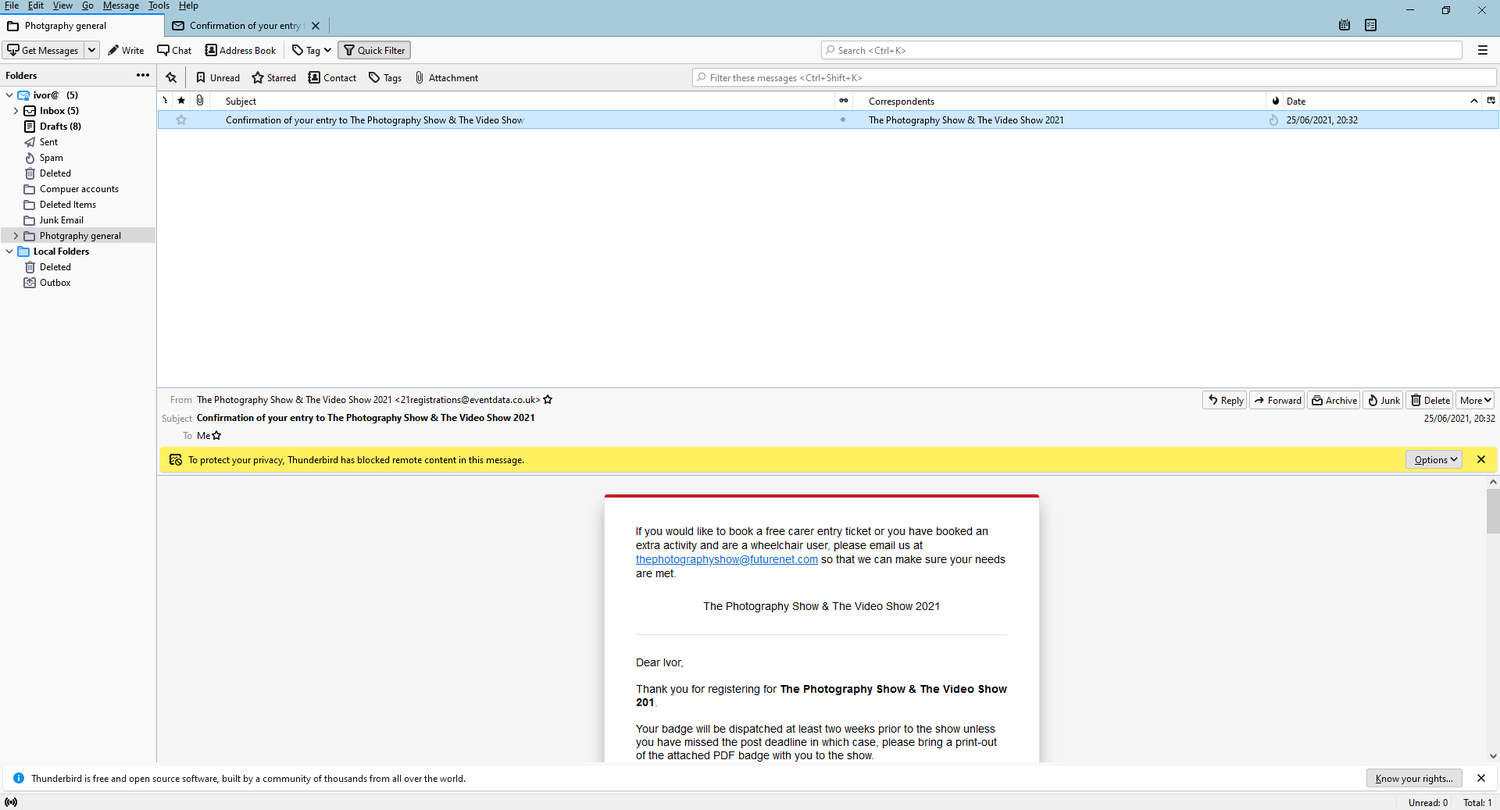Open the Get Messages dropdown arrow
The width and height of the screenshot is (1500, 810).
click(92, 50)
